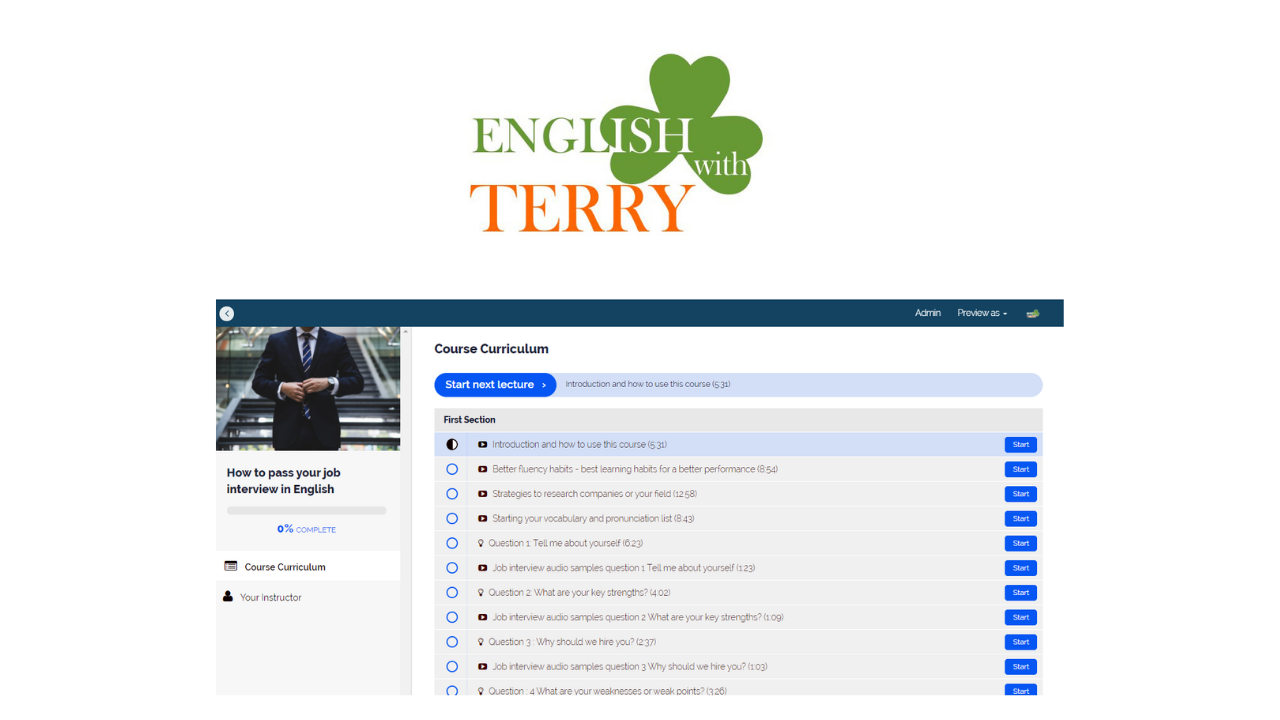Click the English with Terry logo

coord(616,144)
